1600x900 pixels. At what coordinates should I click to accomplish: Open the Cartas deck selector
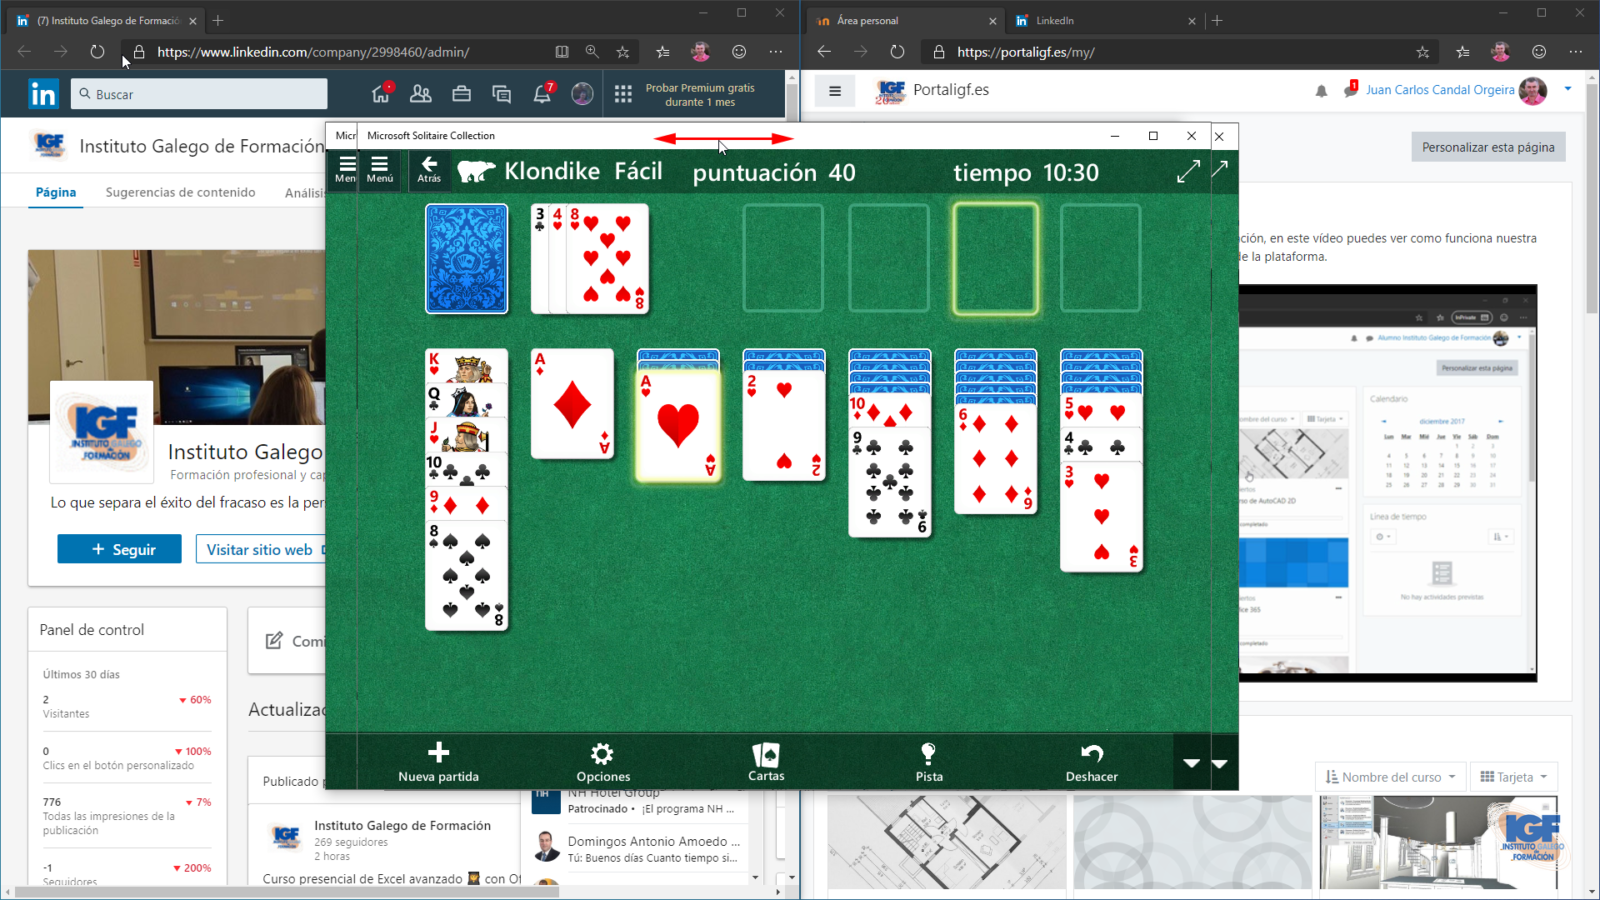pyautogui.click(x=766, y=755)
